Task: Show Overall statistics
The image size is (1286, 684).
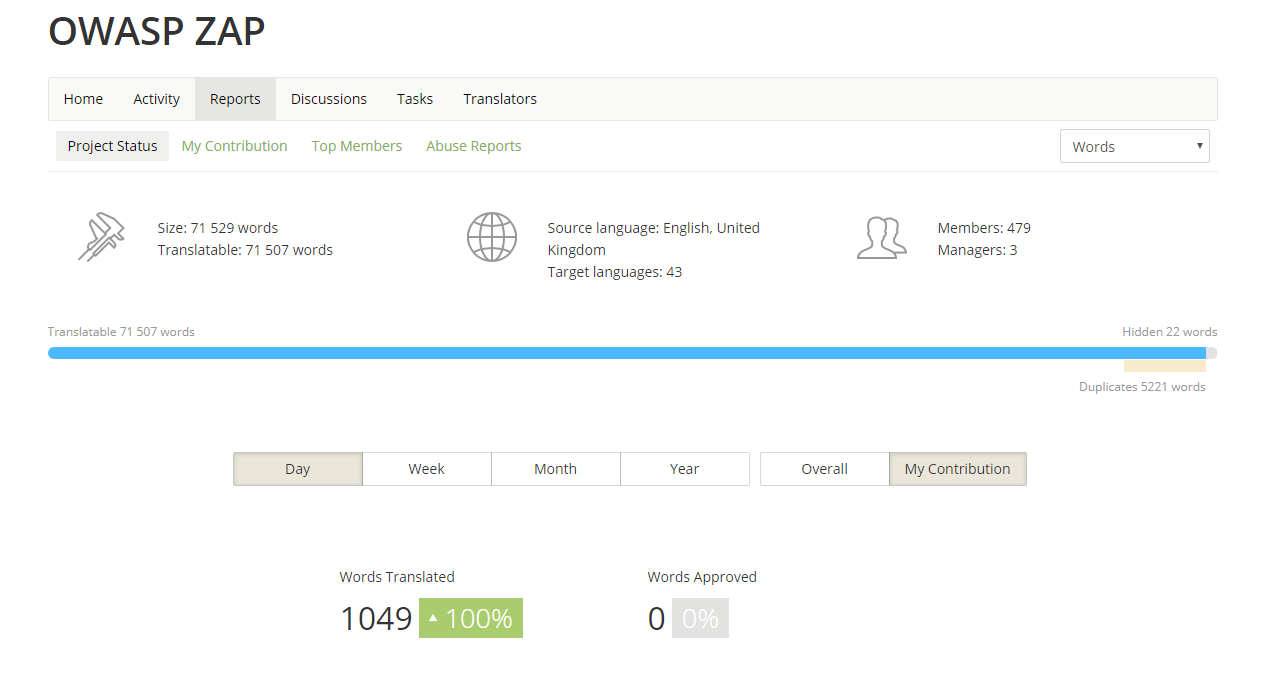Action: pos(825,469)
